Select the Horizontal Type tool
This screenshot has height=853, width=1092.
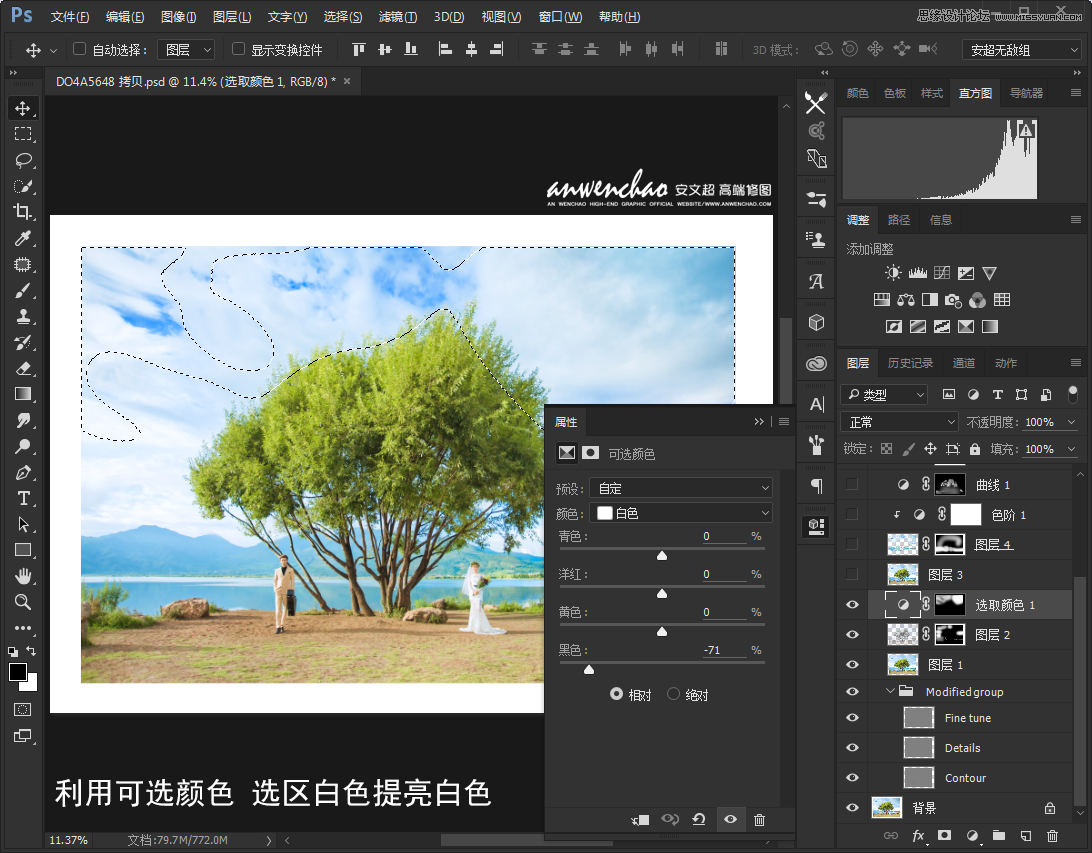click(x=22, y=498)
